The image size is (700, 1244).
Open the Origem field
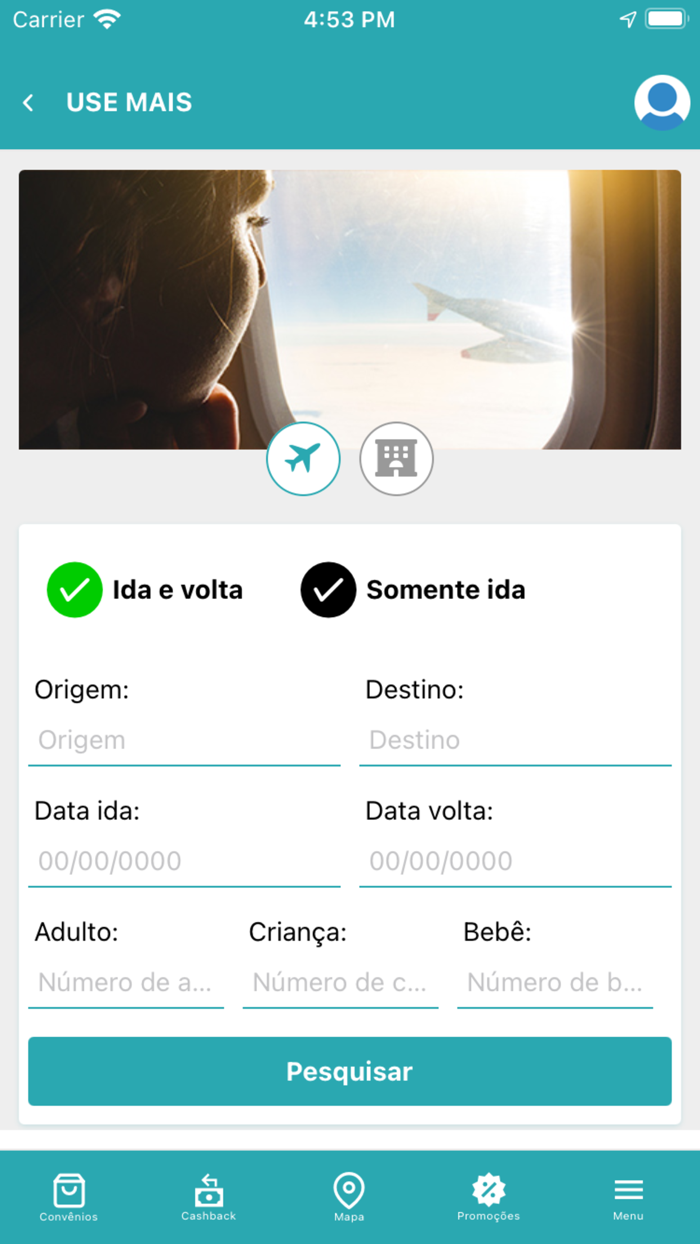pyautogui.click(x=184, y=740)
